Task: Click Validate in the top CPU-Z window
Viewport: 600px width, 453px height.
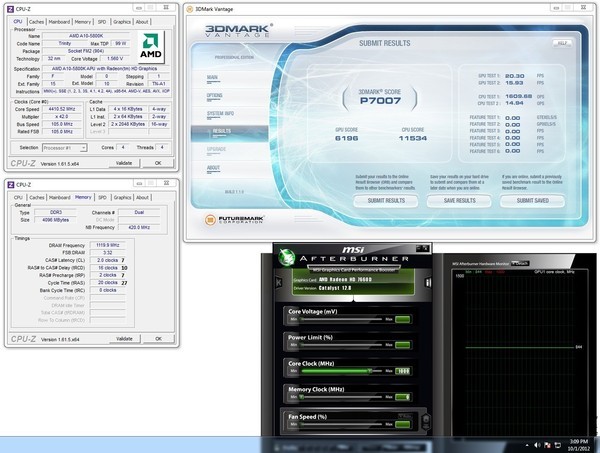Action: (124, 163)
